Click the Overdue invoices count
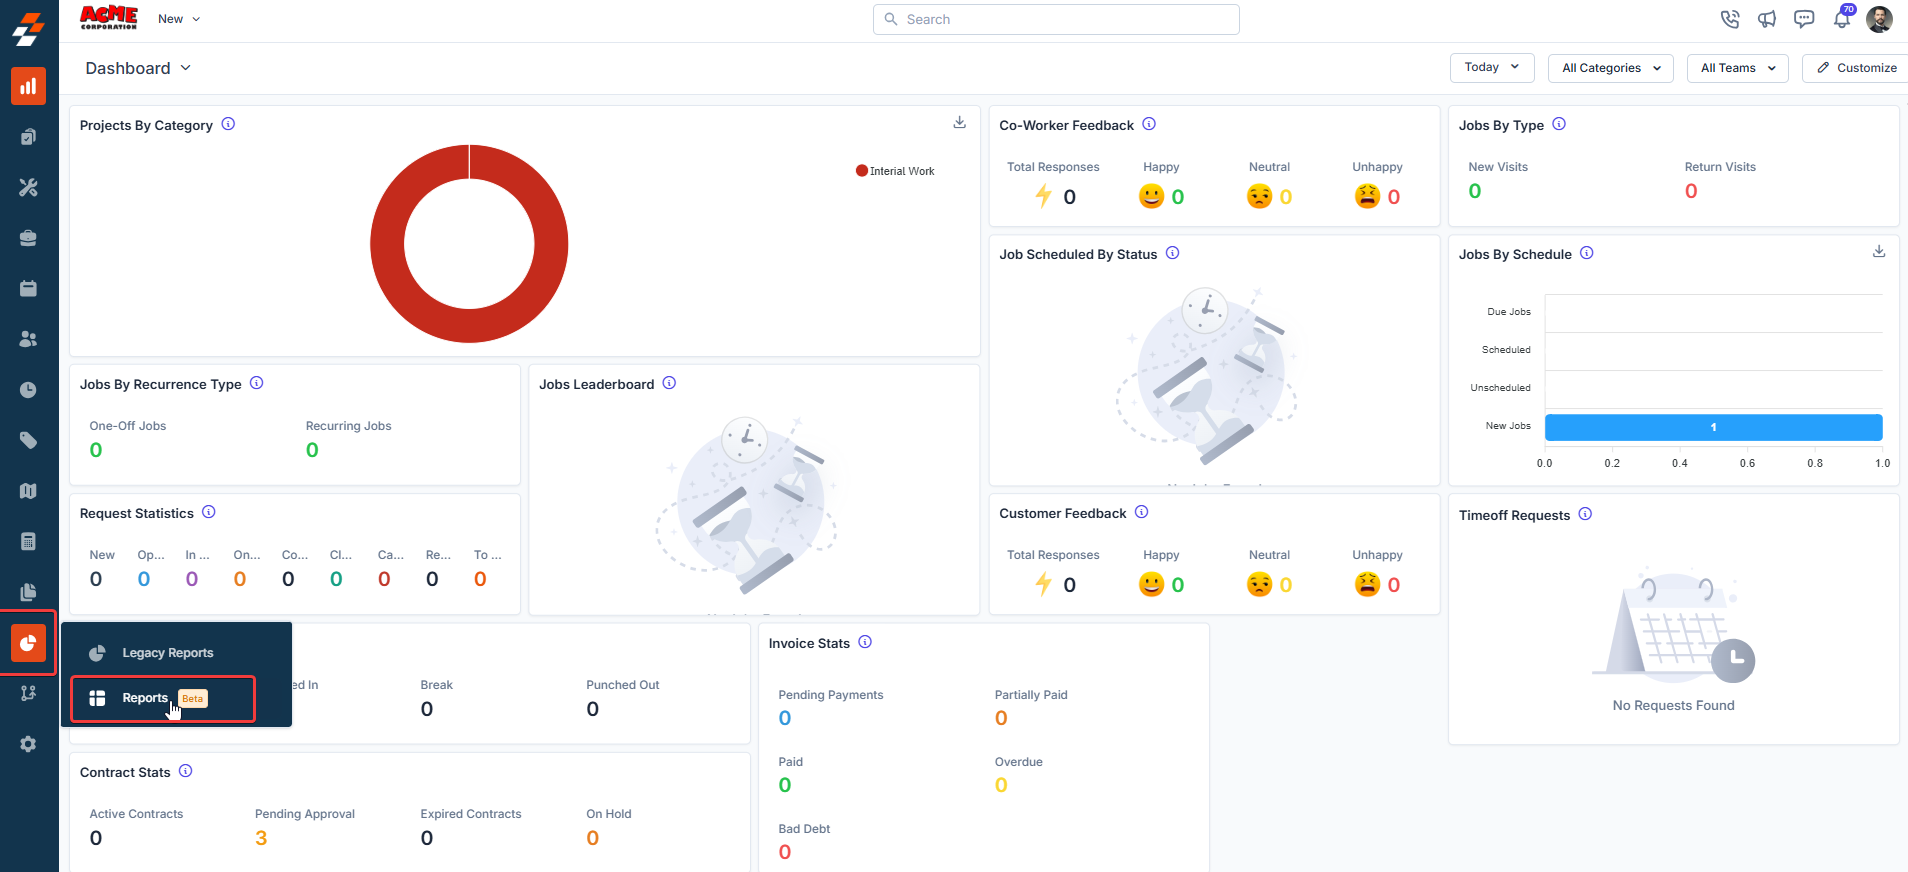The height and width of the screenshot is (872, 1908). pos(1001,785)
